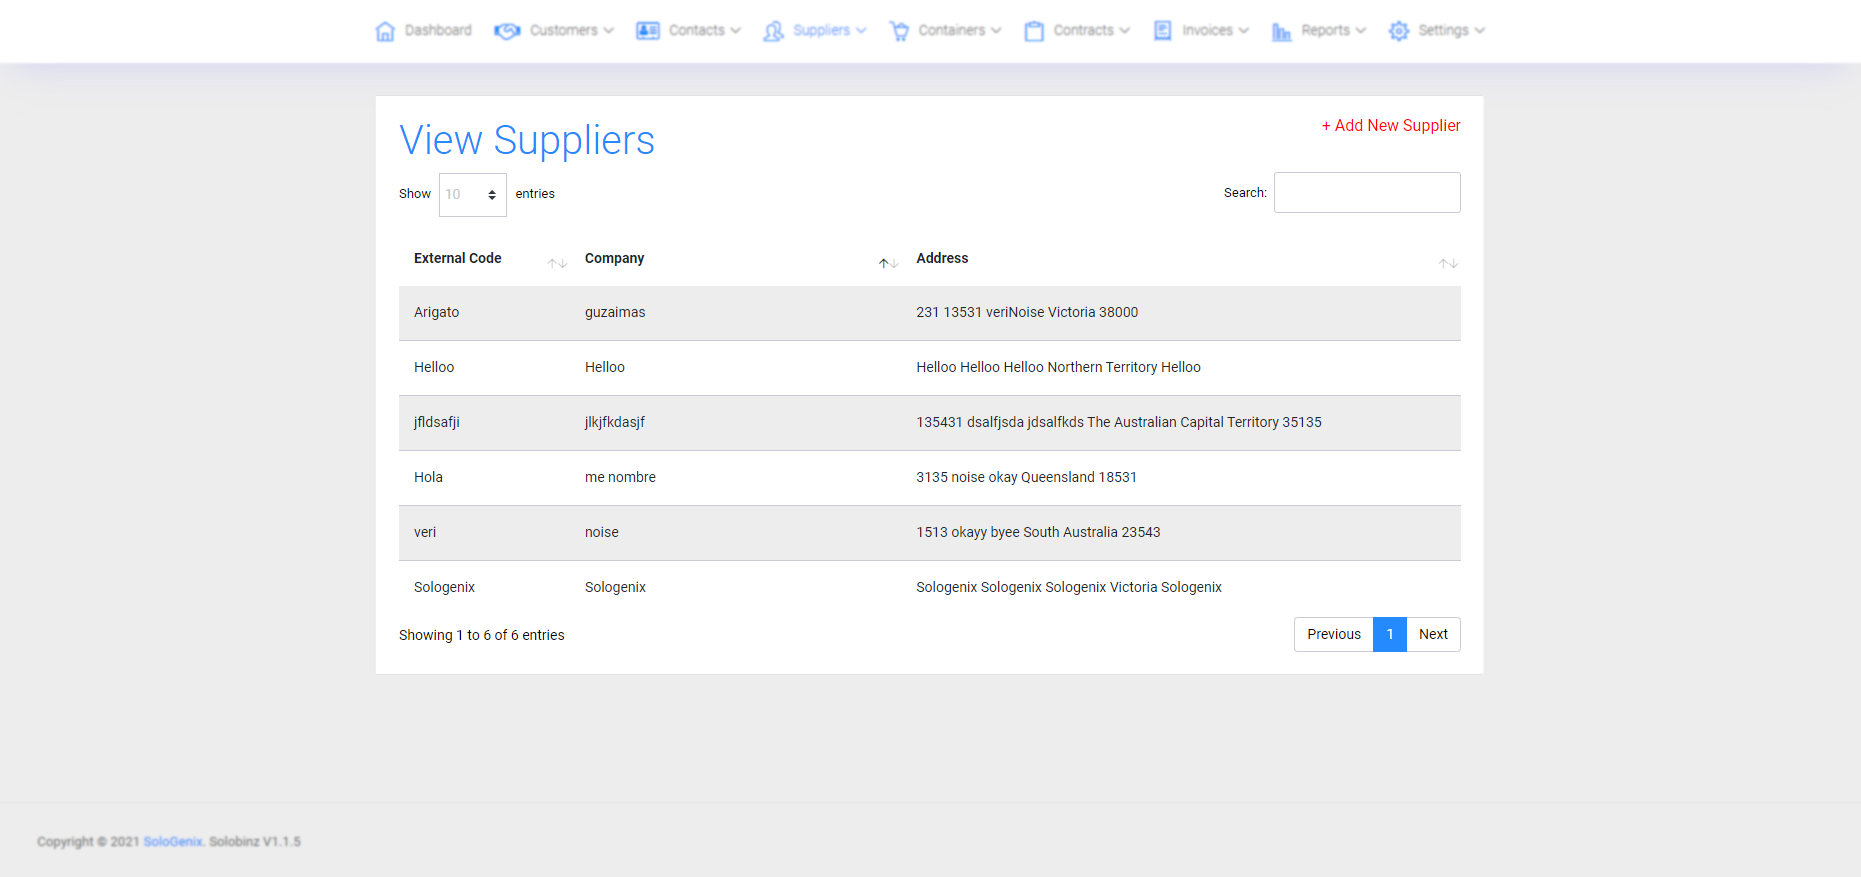Image resolution: width=1861 pixels, height=877 pixels.
Task: Sort table by Address column
Action: pos(942,259)
